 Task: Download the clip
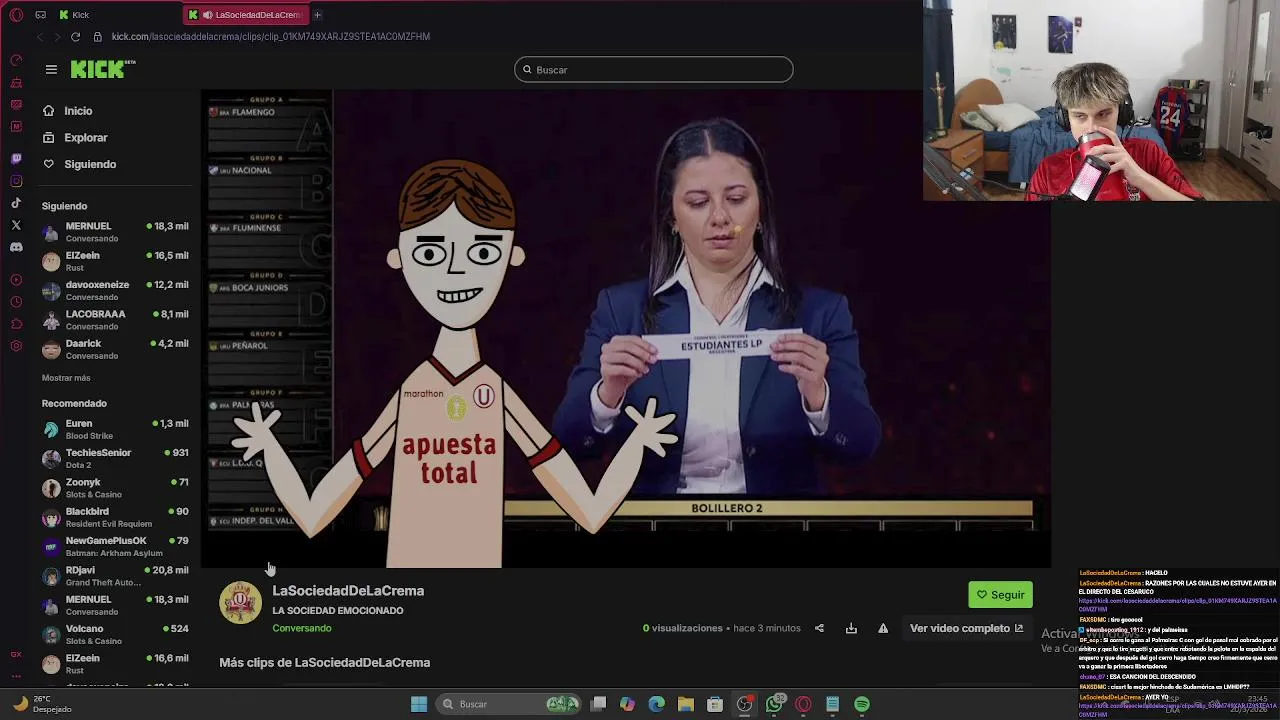(851, 628)
